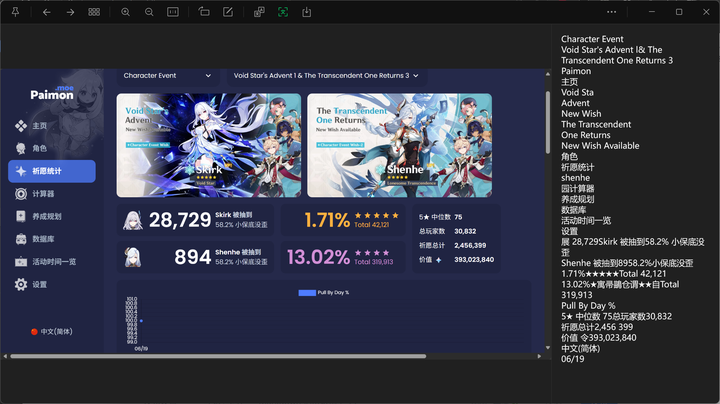Click the Skirk Void Star's Advent banner

click(x=209, y=146)
